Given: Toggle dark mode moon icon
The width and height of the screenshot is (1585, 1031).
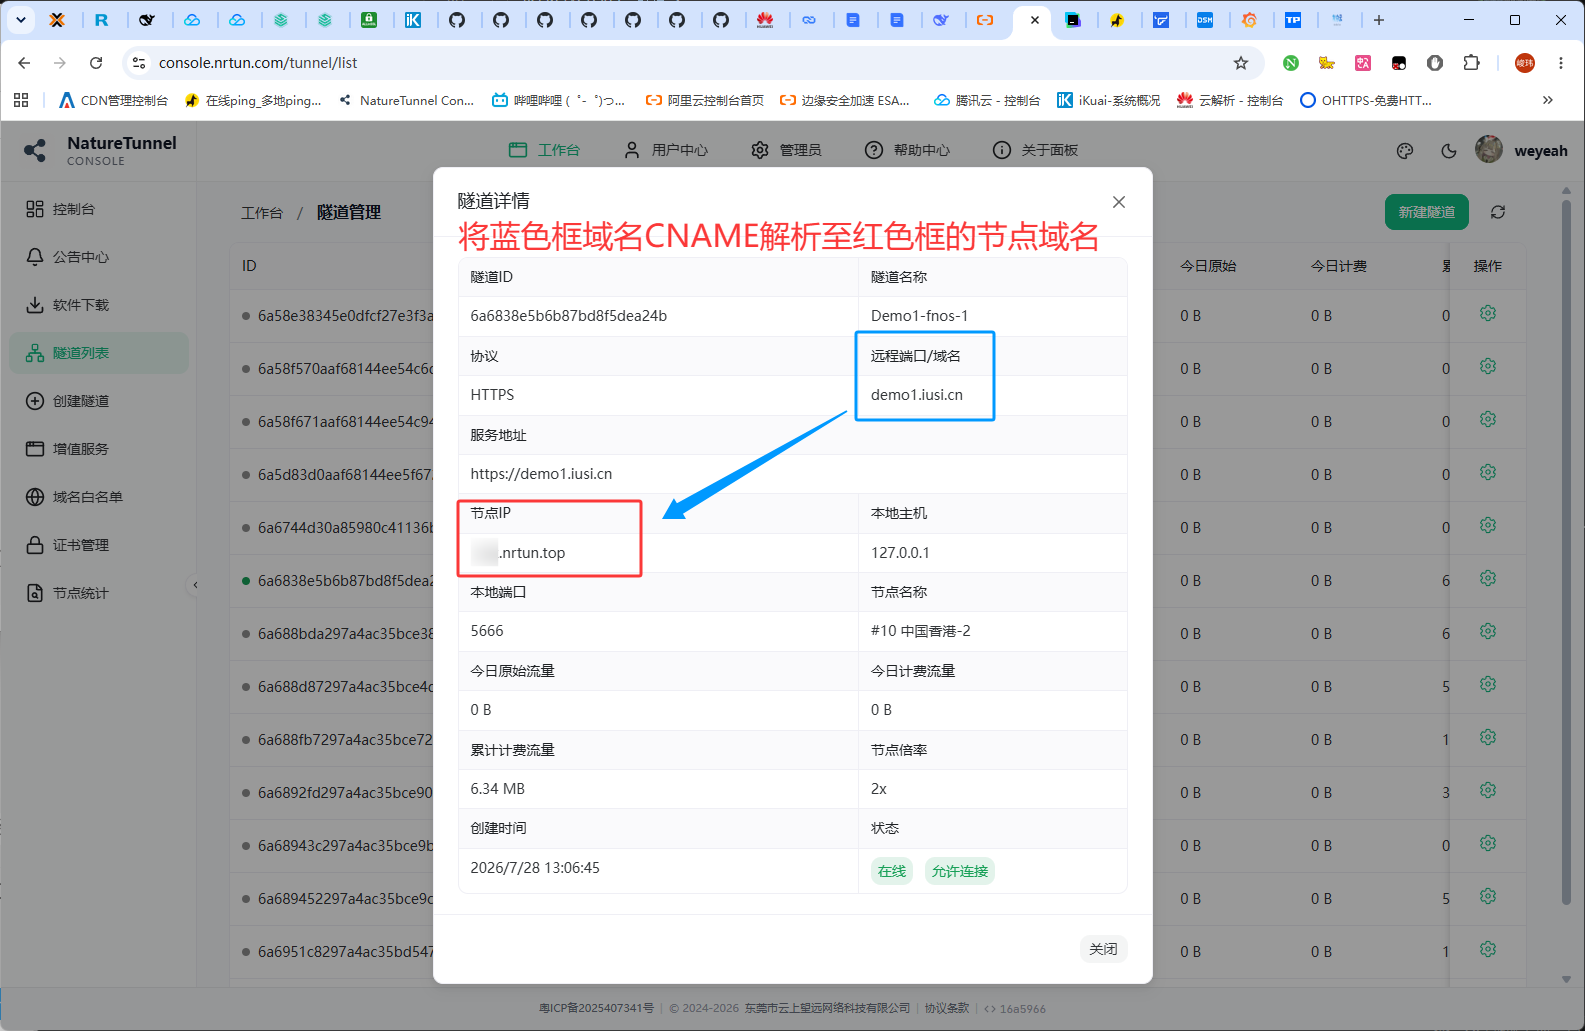Looking at the screenshot, I should coord(1448,151).
